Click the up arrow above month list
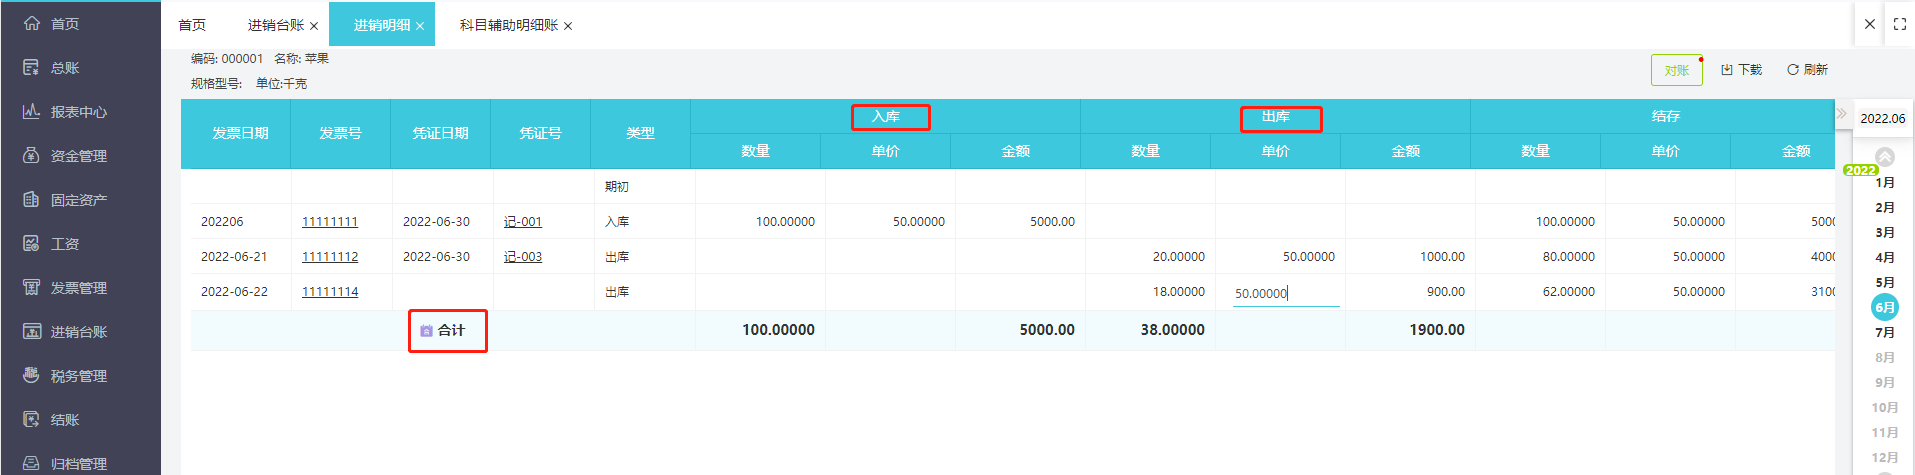Screen dimensions: 1915x475 pyautogui.click(x=1885, y=156)
